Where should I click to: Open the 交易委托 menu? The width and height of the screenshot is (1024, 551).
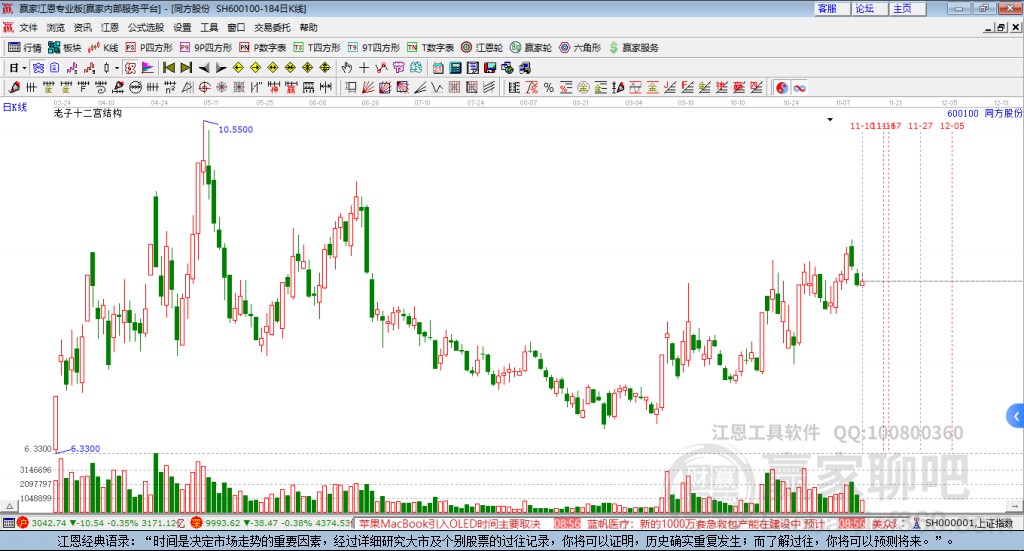point(272,27)
